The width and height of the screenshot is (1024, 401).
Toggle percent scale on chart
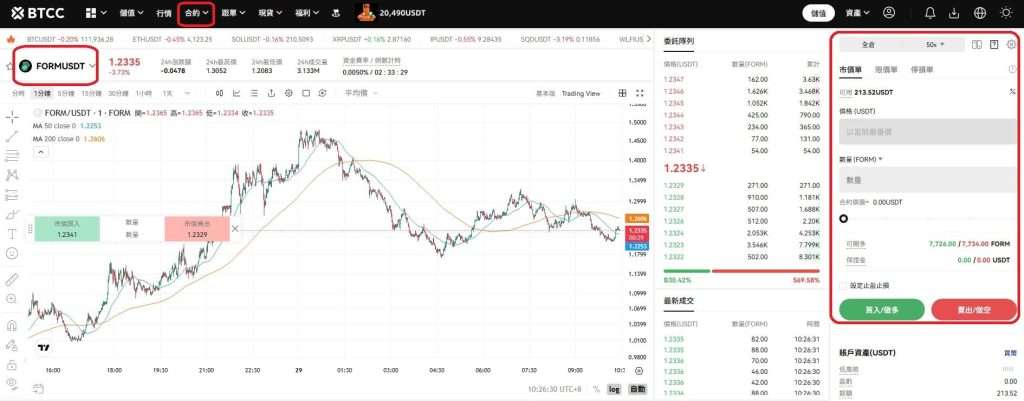click(x=596, y=389)
